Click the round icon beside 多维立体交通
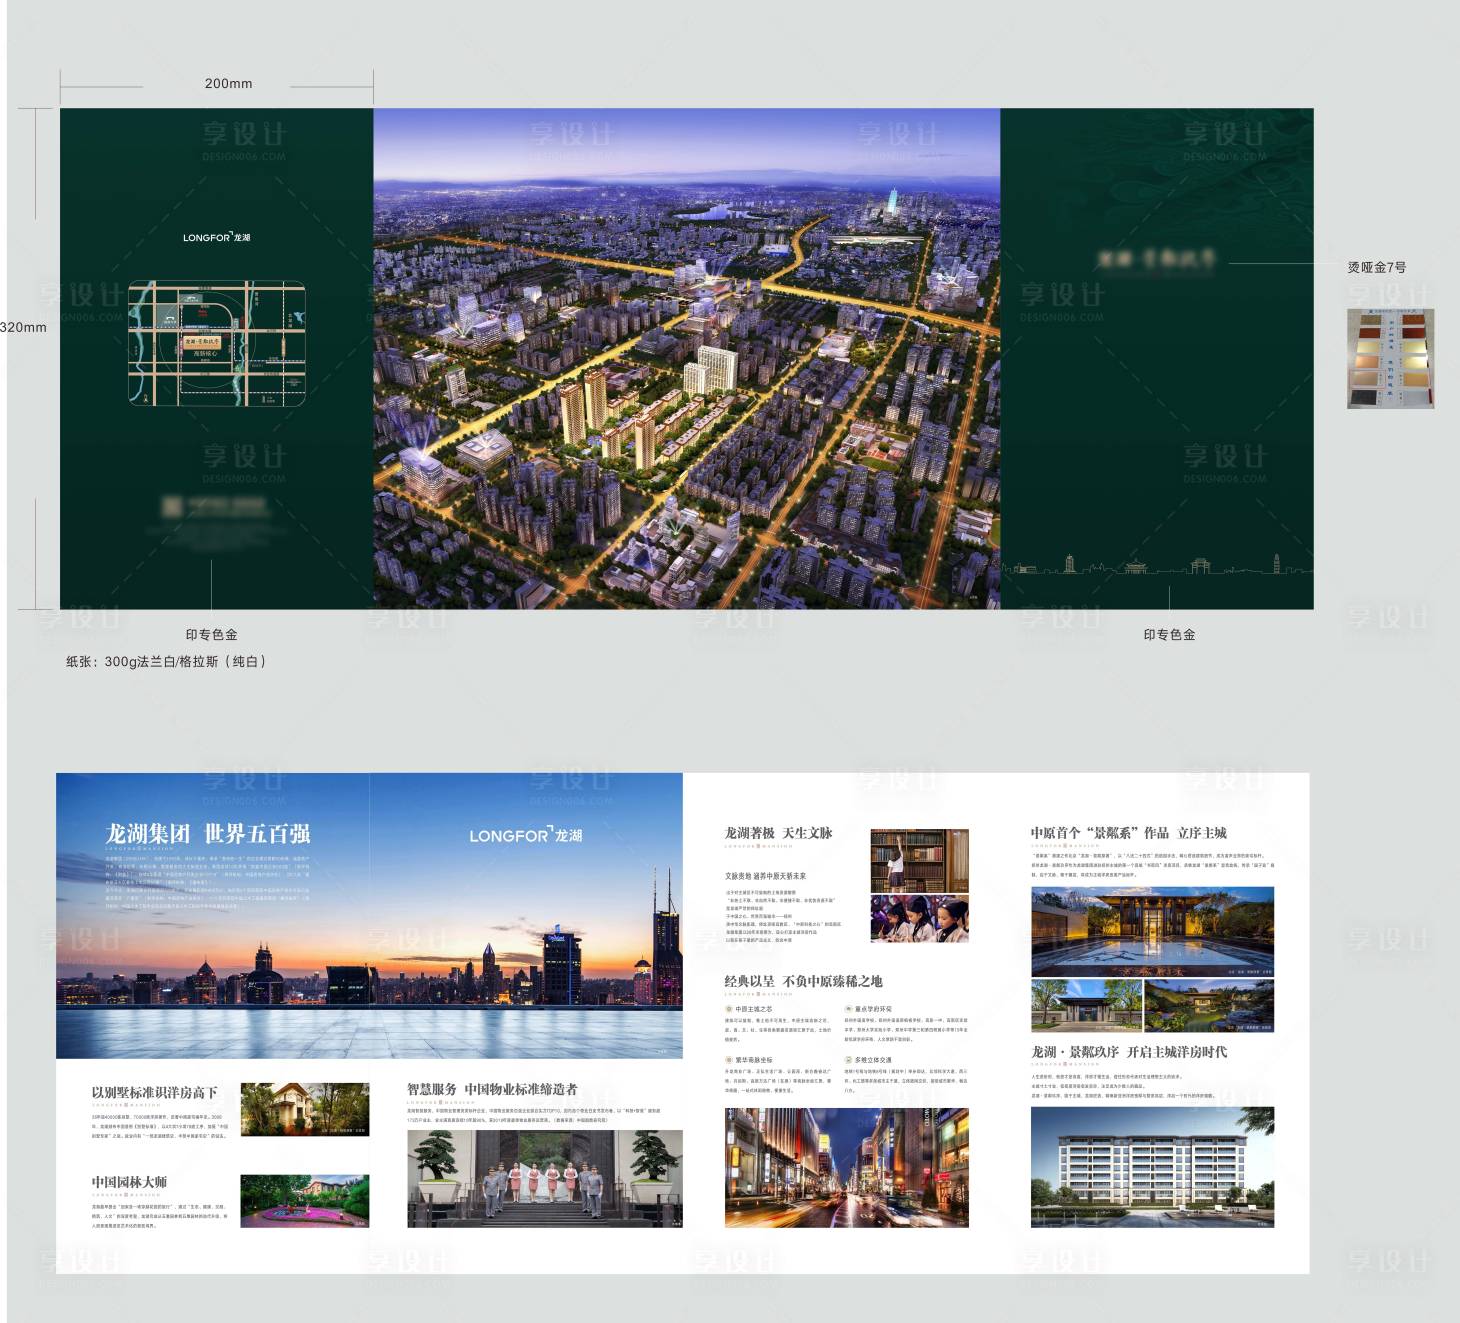 tap(848, 1060)
